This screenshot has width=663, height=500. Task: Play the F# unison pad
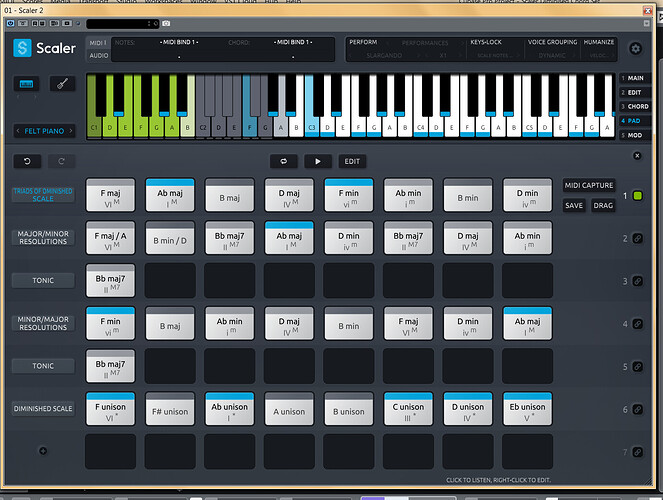pyautogui.click(x=170, y=409)
